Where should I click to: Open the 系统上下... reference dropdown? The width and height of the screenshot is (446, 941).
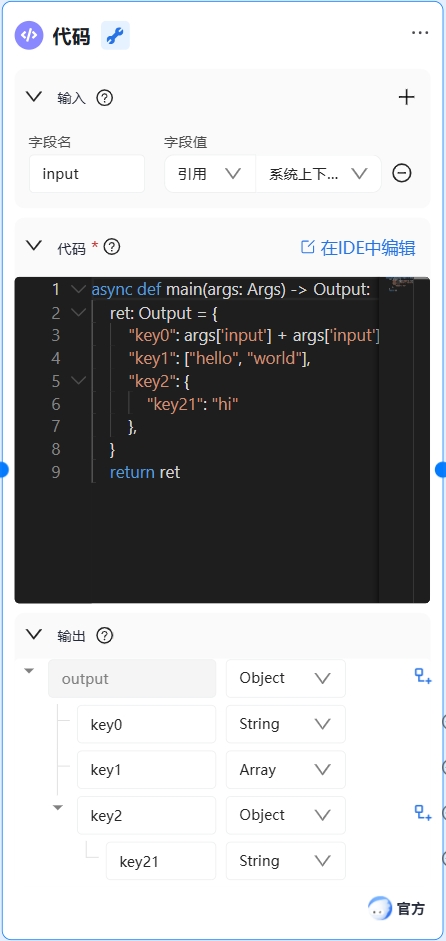[x=318, y=173]
